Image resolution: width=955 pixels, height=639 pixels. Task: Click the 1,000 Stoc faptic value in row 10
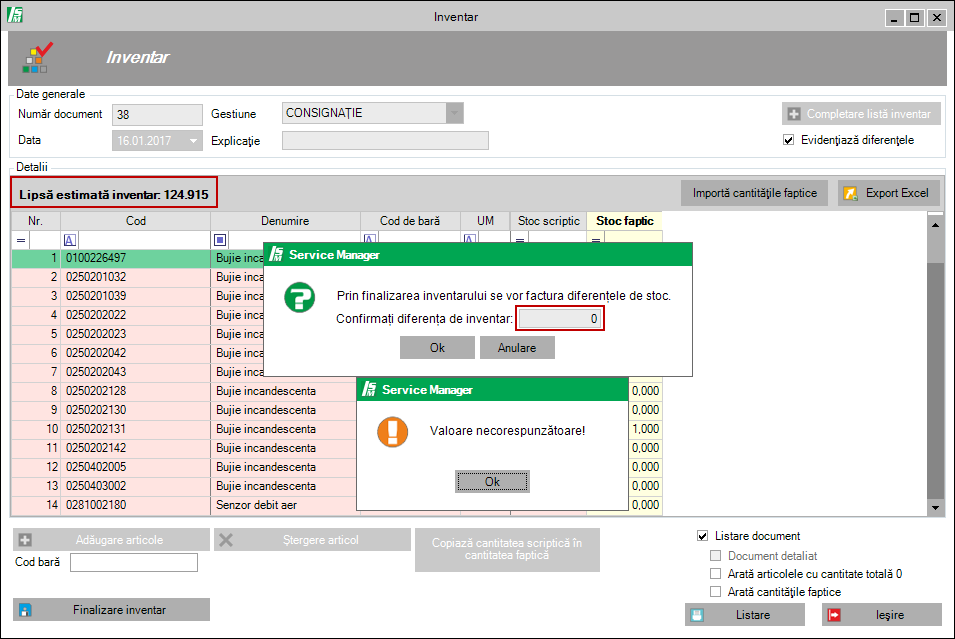coord(646,429)
